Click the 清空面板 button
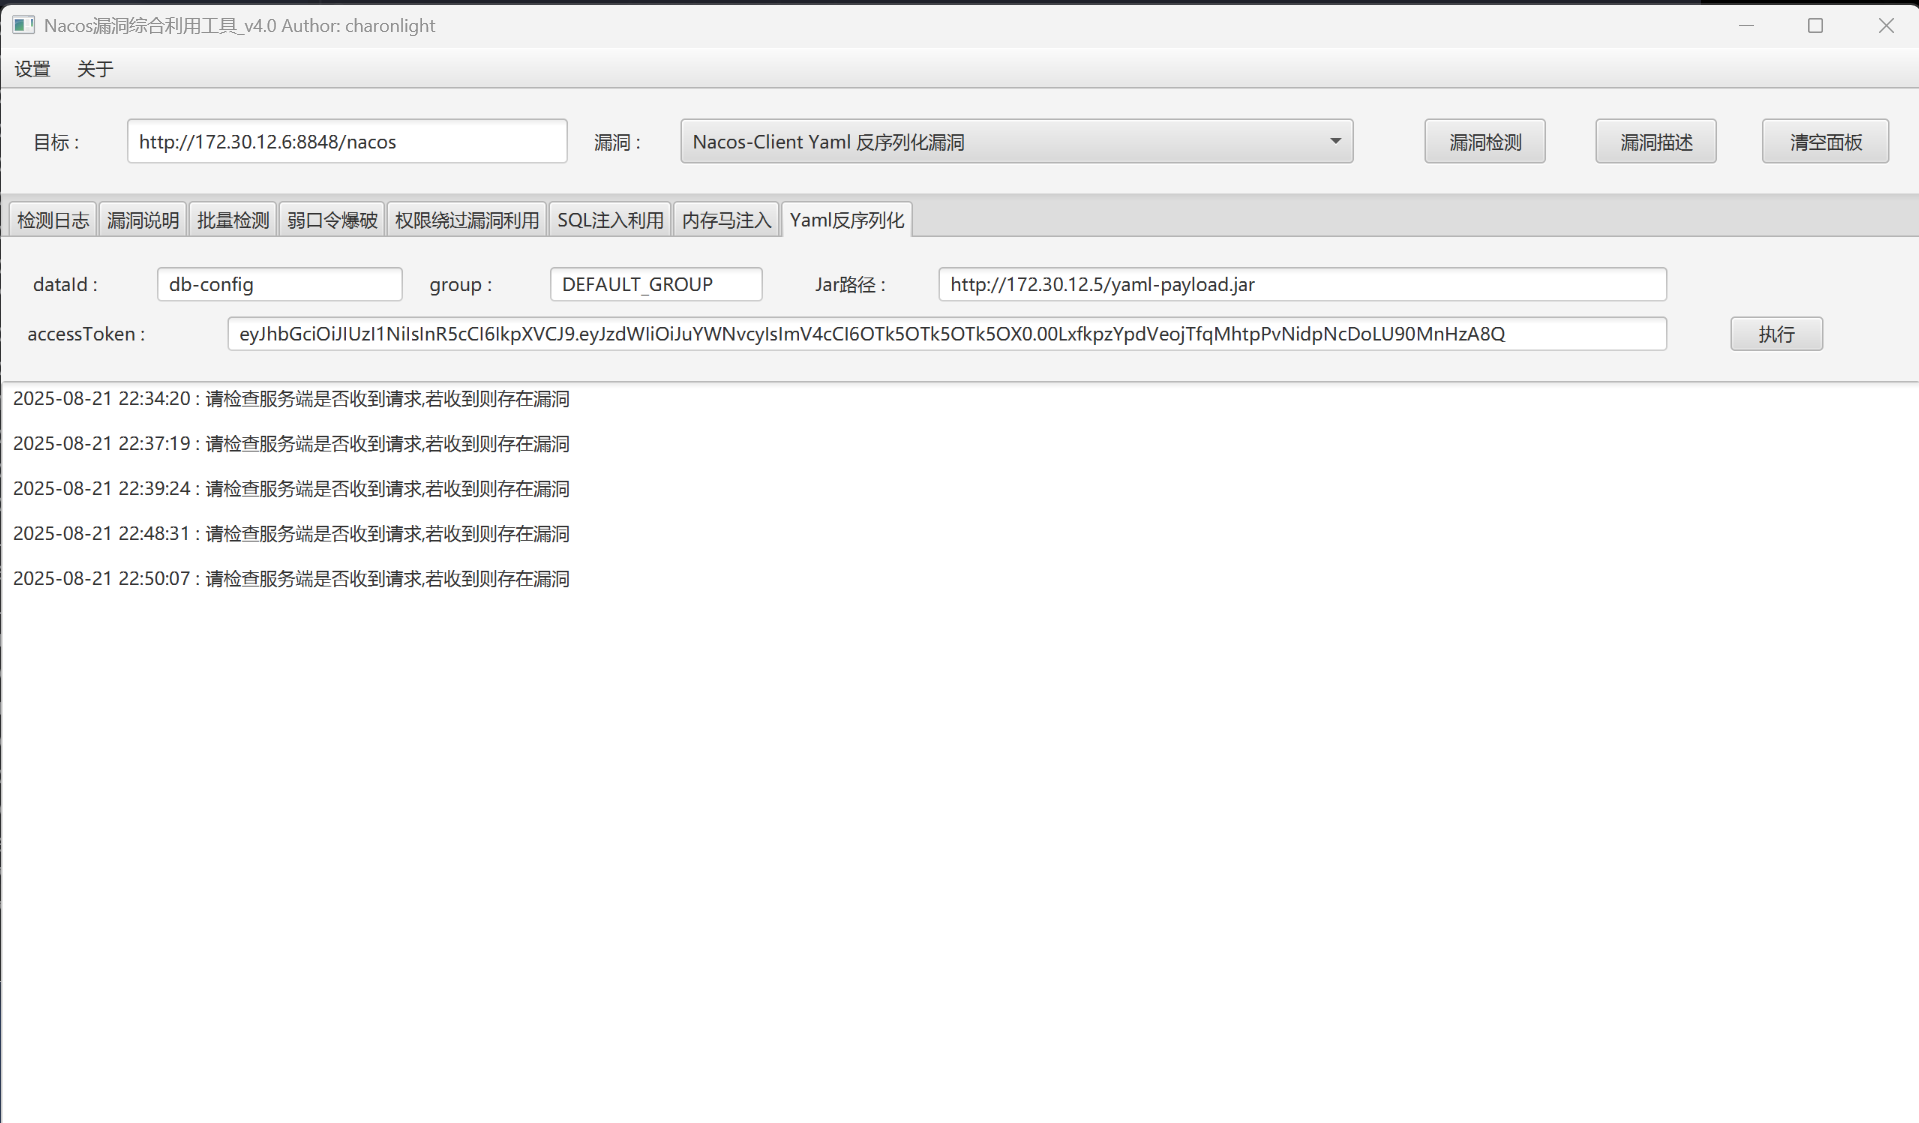The width and height of the screenshot is (1919, 1123). 1825,141
